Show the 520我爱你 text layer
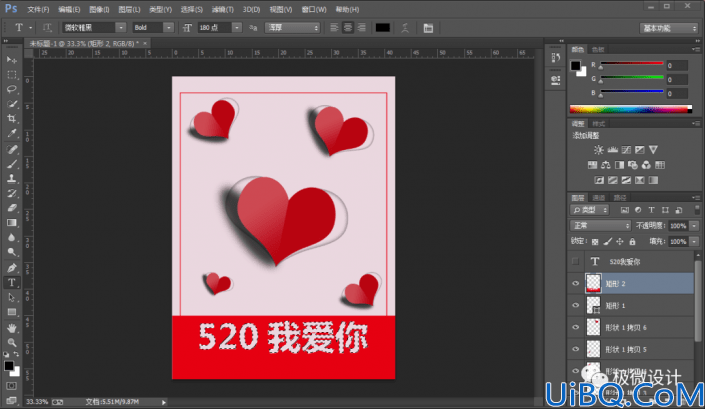 [576, 262]
